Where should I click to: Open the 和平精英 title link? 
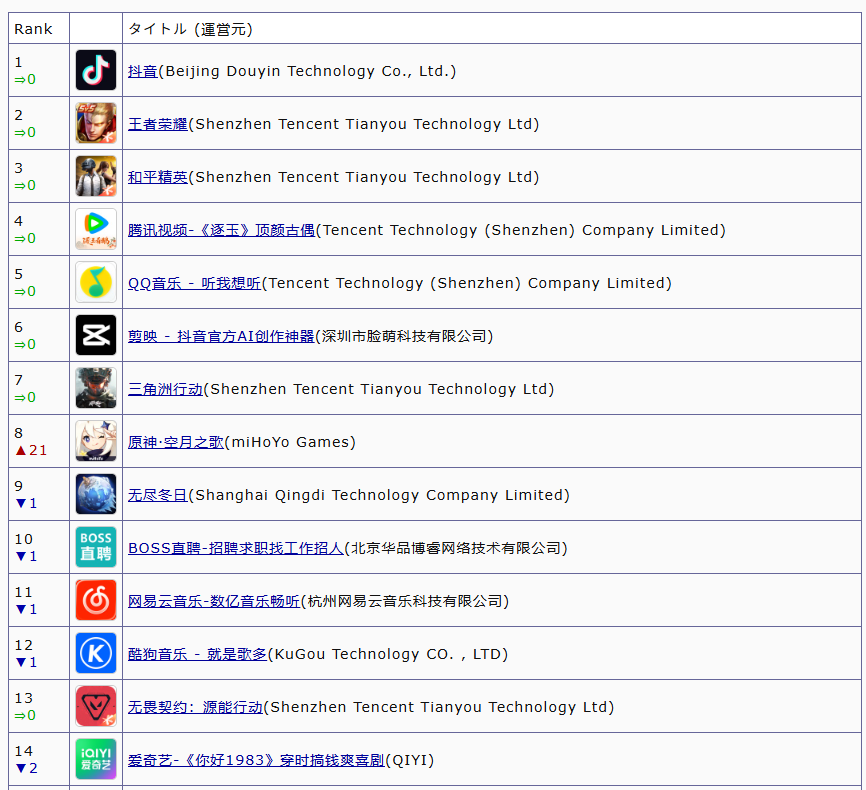click(158, 177)
